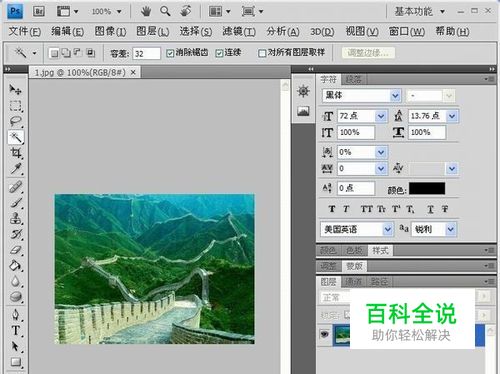Choose Subtract from Selection mode button
This screenshot has height=374, width=500.
coord(78,53)
